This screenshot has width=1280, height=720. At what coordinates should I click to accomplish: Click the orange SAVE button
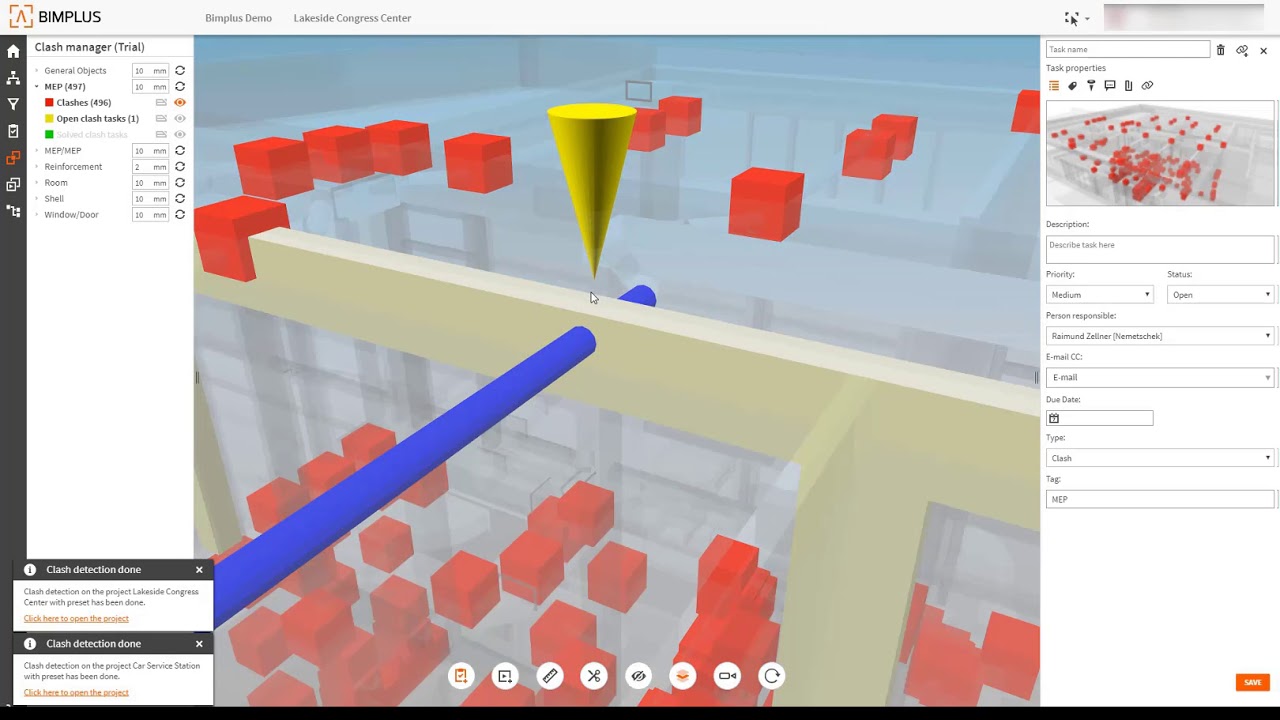pos(1252,682)
